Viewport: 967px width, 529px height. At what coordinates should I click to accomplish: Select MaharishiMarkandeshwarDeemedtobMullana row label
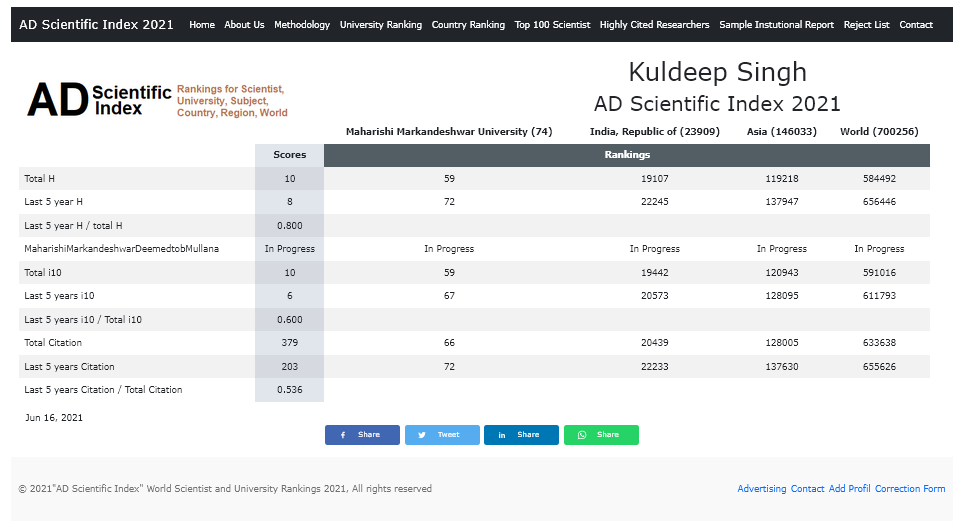[121, 249]
